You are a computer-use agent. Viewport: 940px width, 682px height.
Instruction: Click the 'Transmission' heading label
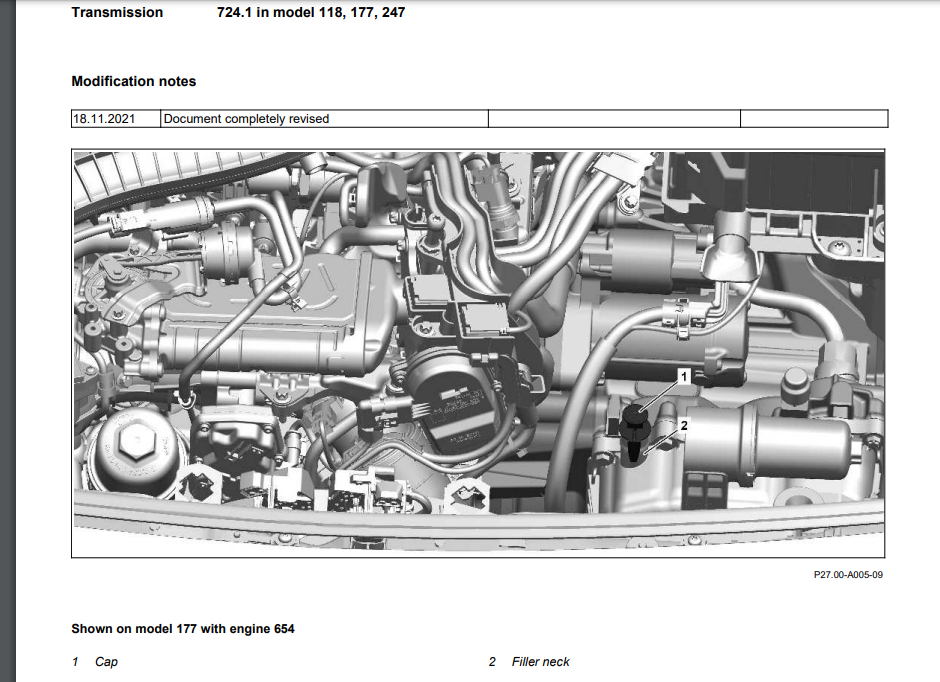(117, 13)
